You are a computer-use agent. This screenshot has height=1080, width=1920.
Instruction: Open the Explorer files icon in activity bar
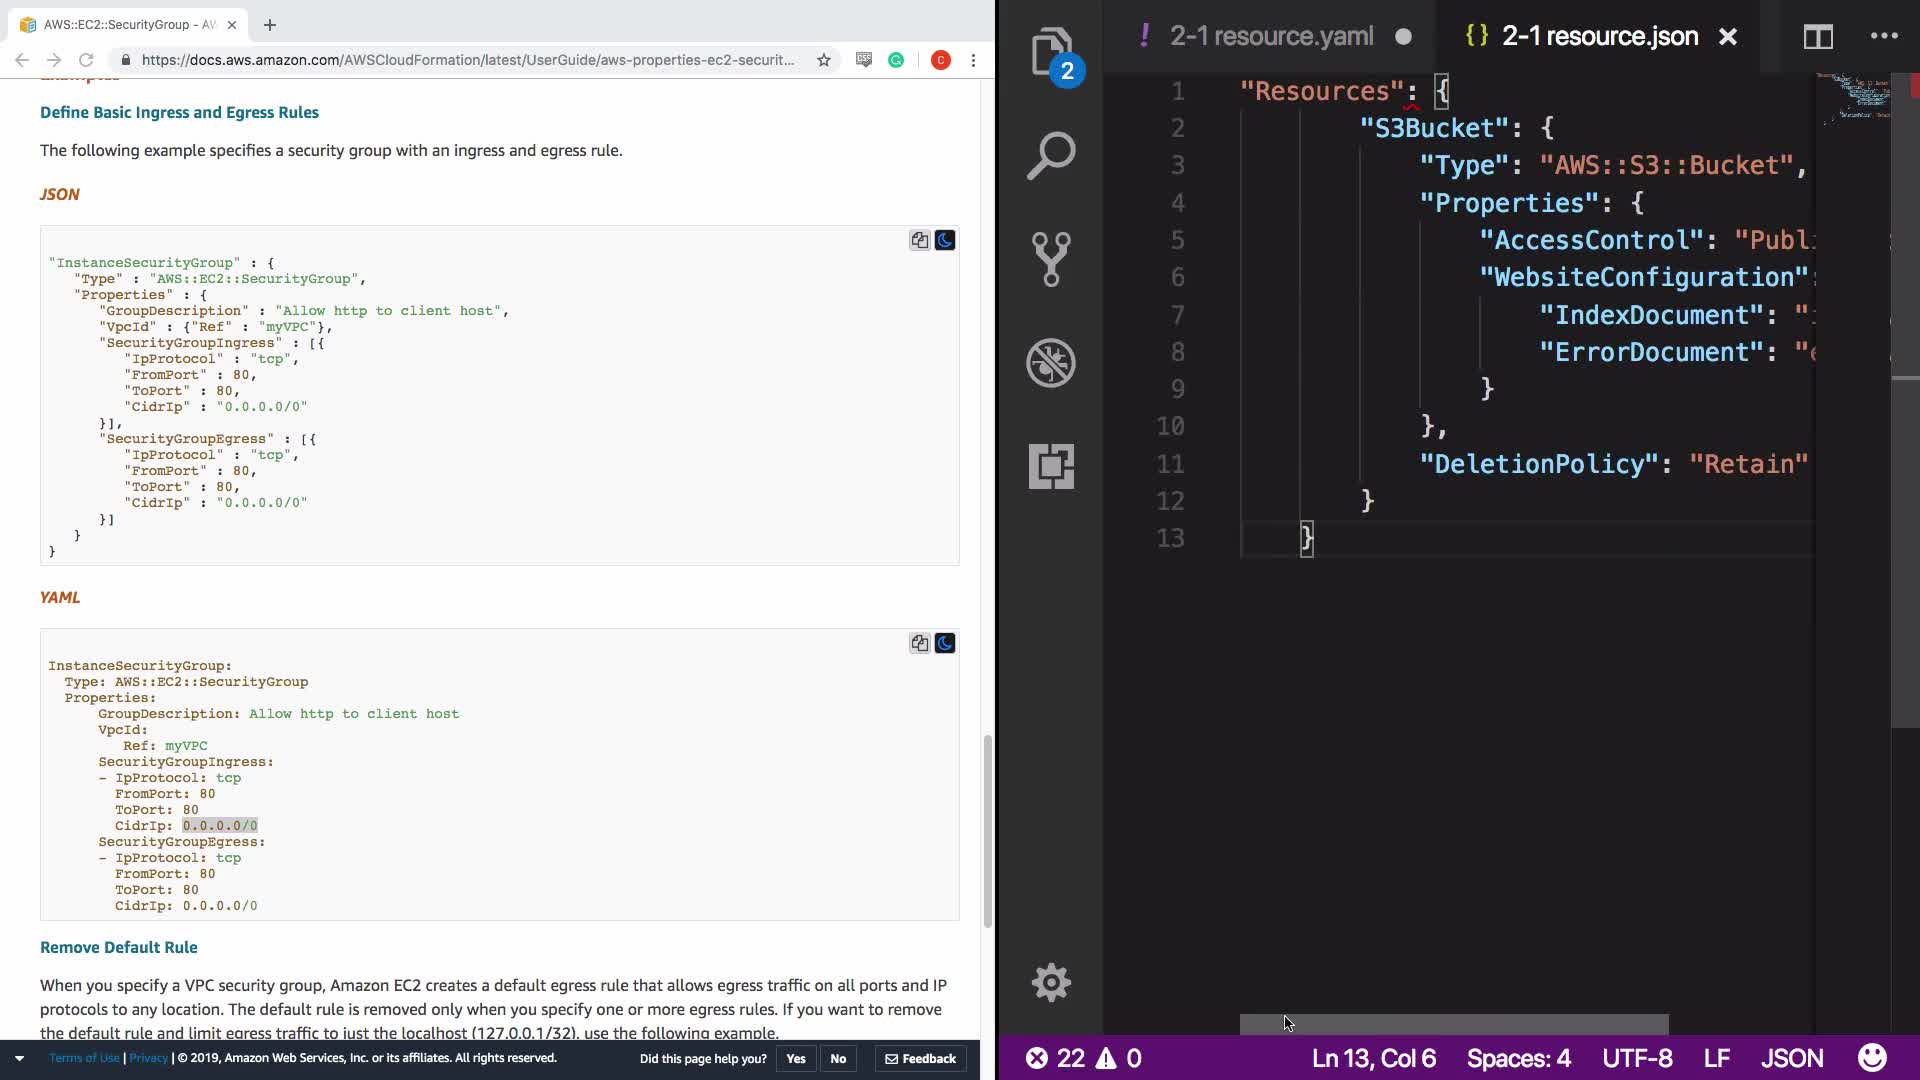pyautogui.click(x=1050, y=50)
